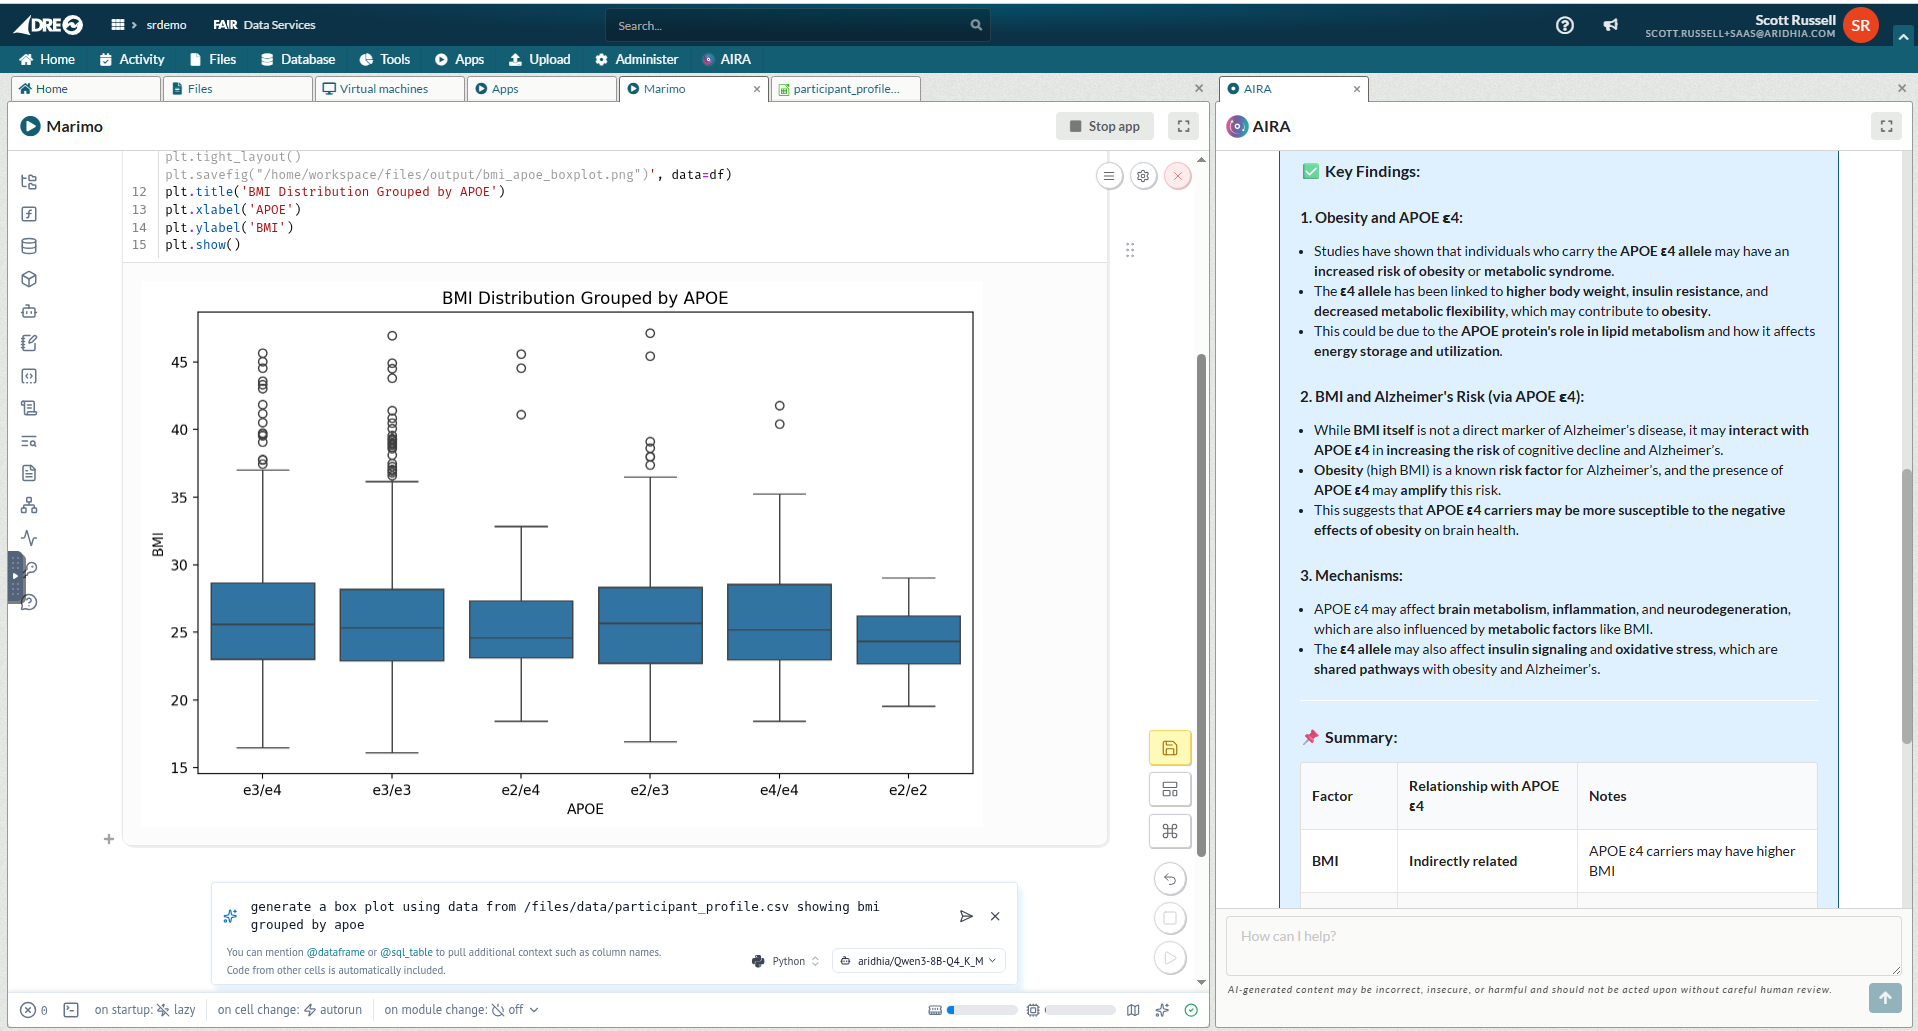Click the @dataframe mention link
Image resolution: width=1918 pixels, height=1031 pixels.
click(335, 952)
